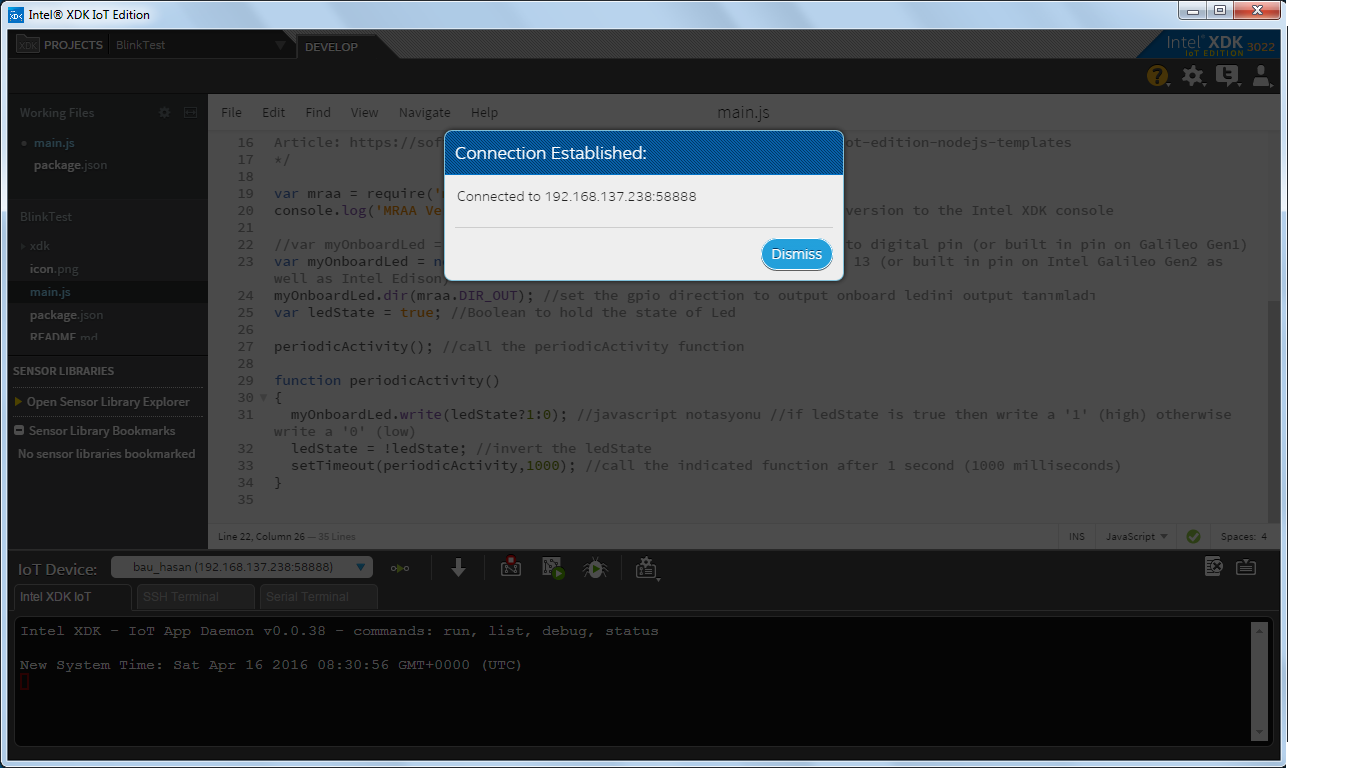
Task: Open the user account icon
Action: point(1261,76)
